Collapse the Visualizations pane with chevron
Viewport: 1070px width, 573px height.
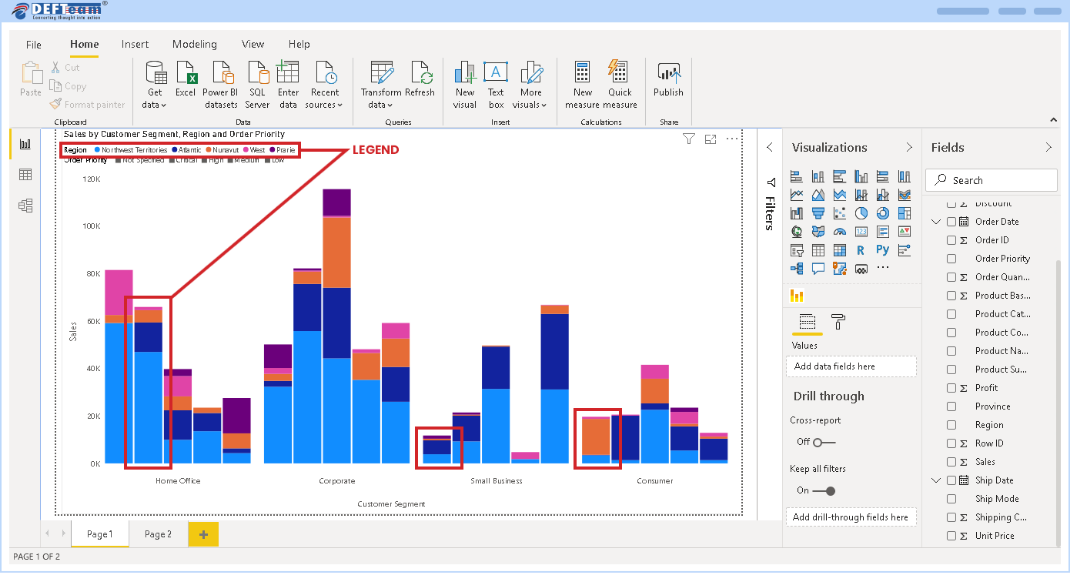pyautogui.click(x=908, y=147)
